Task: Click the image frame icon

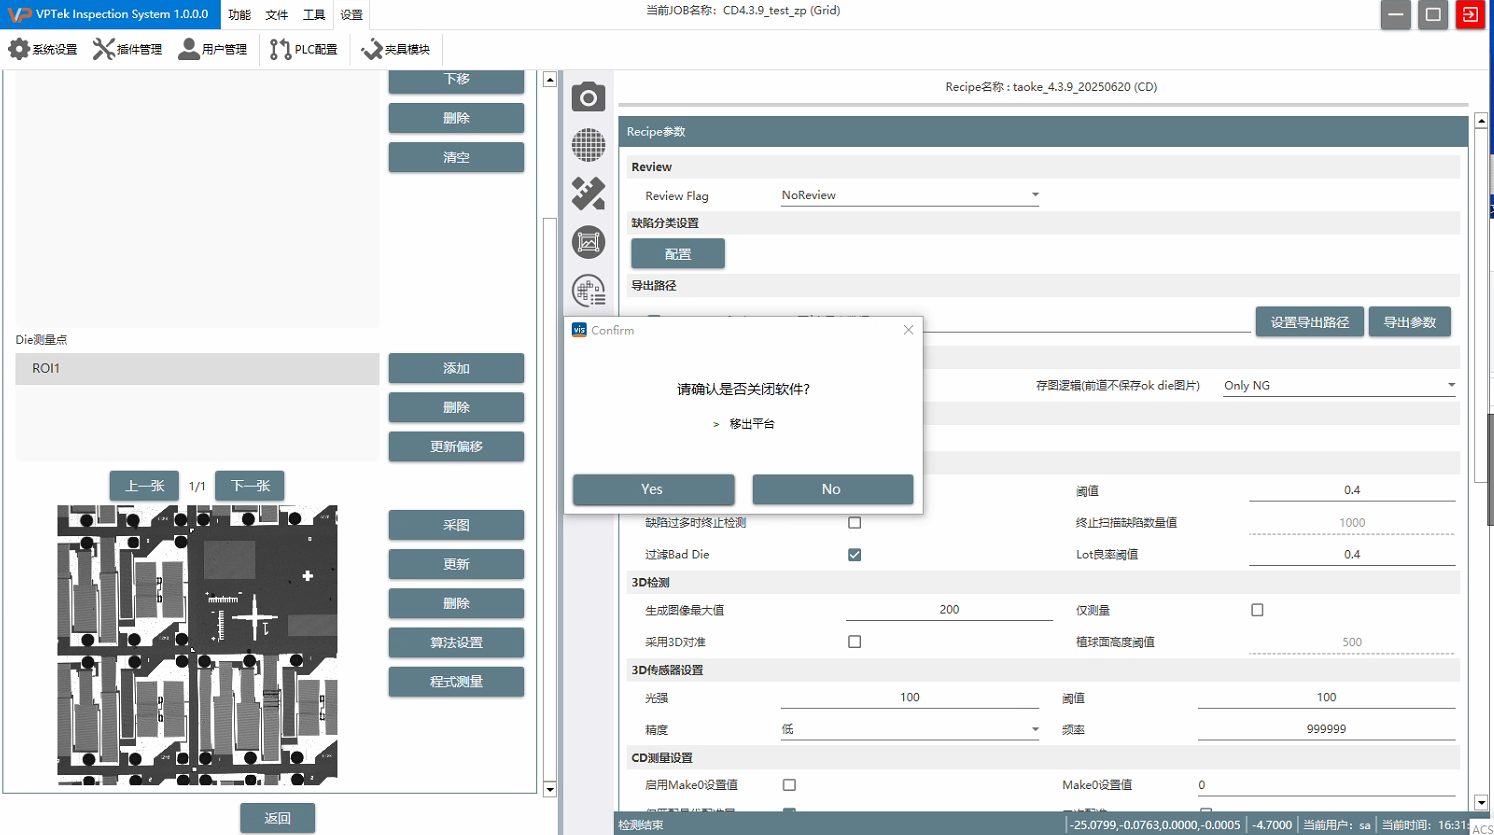Action: [588, 242]
